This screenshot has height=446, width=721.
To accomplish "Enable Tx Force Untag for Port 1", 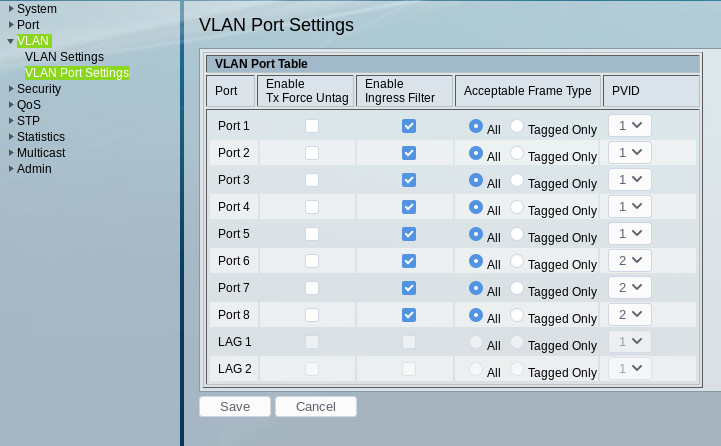I will [313, 126].
